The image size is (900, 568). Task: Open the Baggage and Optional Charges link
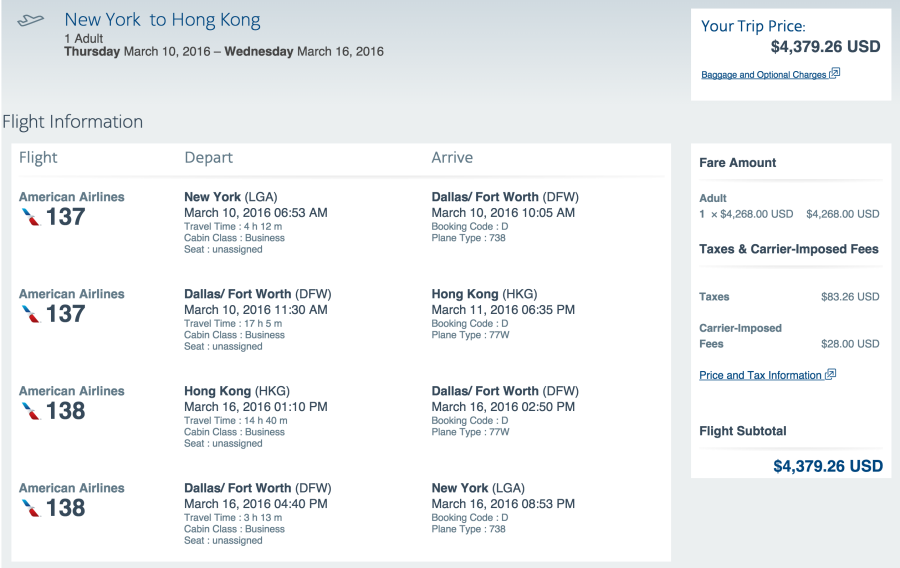764,75
